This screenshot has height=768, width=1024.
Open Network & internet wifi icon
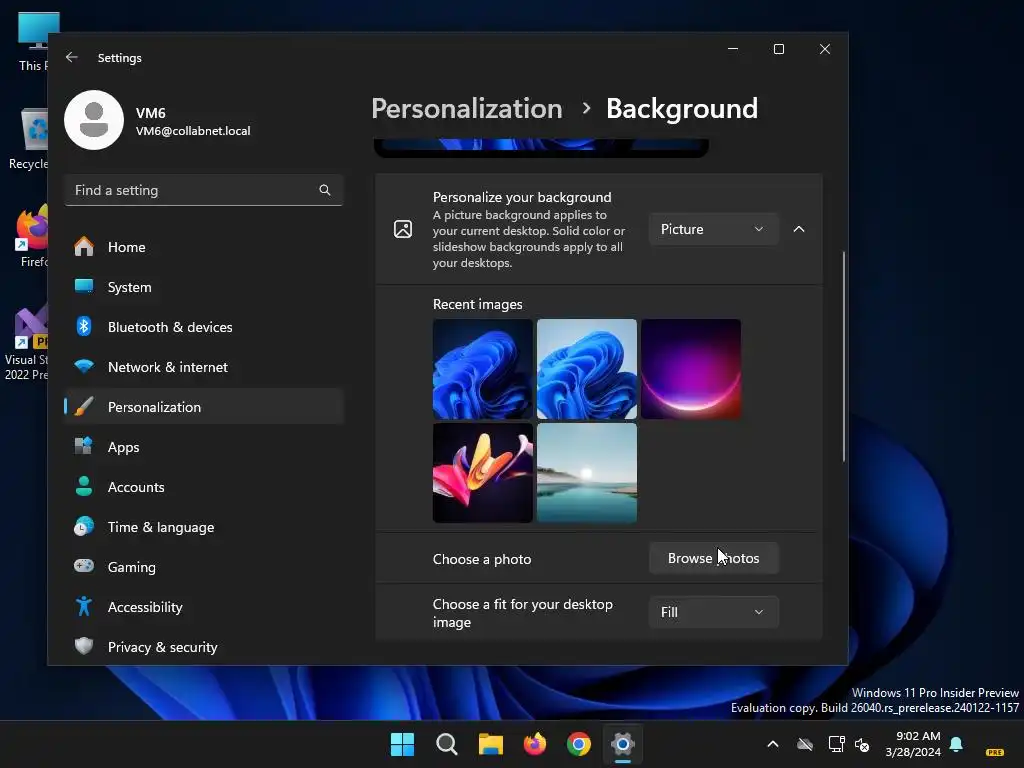pyautogui.click(x=84, y=366)
